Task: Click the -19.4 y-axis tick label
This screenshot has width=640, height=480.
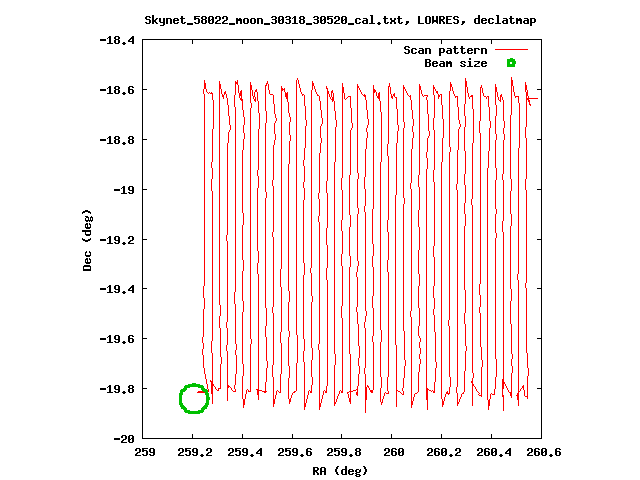Action: [118, 289]
